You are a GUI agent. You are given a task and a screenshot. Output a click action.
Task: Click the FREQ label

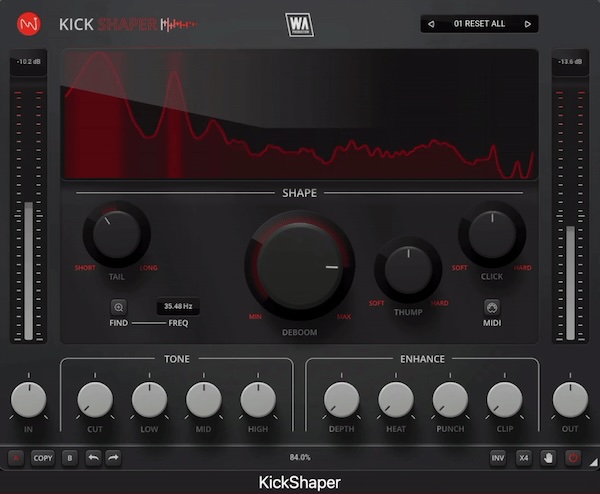pos(178,323)
